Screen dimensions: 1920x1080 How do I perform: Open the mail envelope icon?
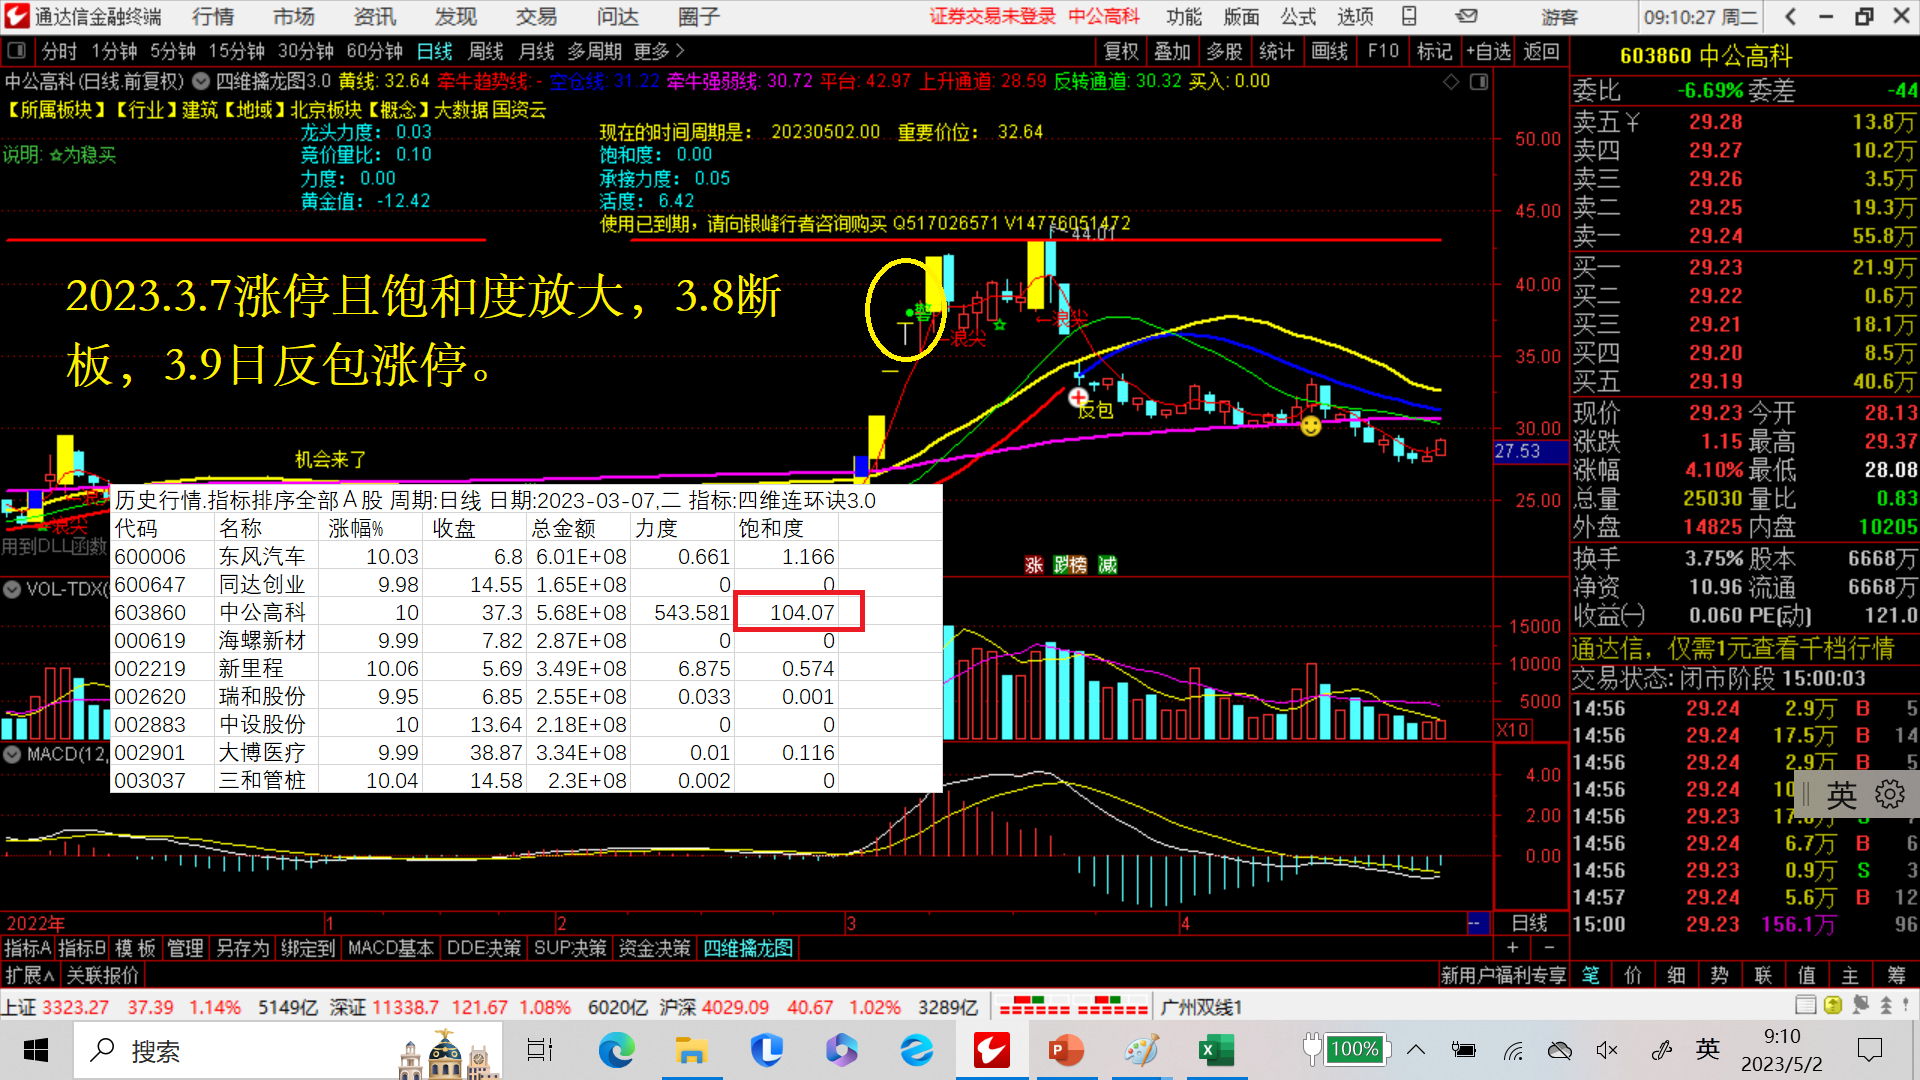pyautogui.click(x=1466, y=16)
